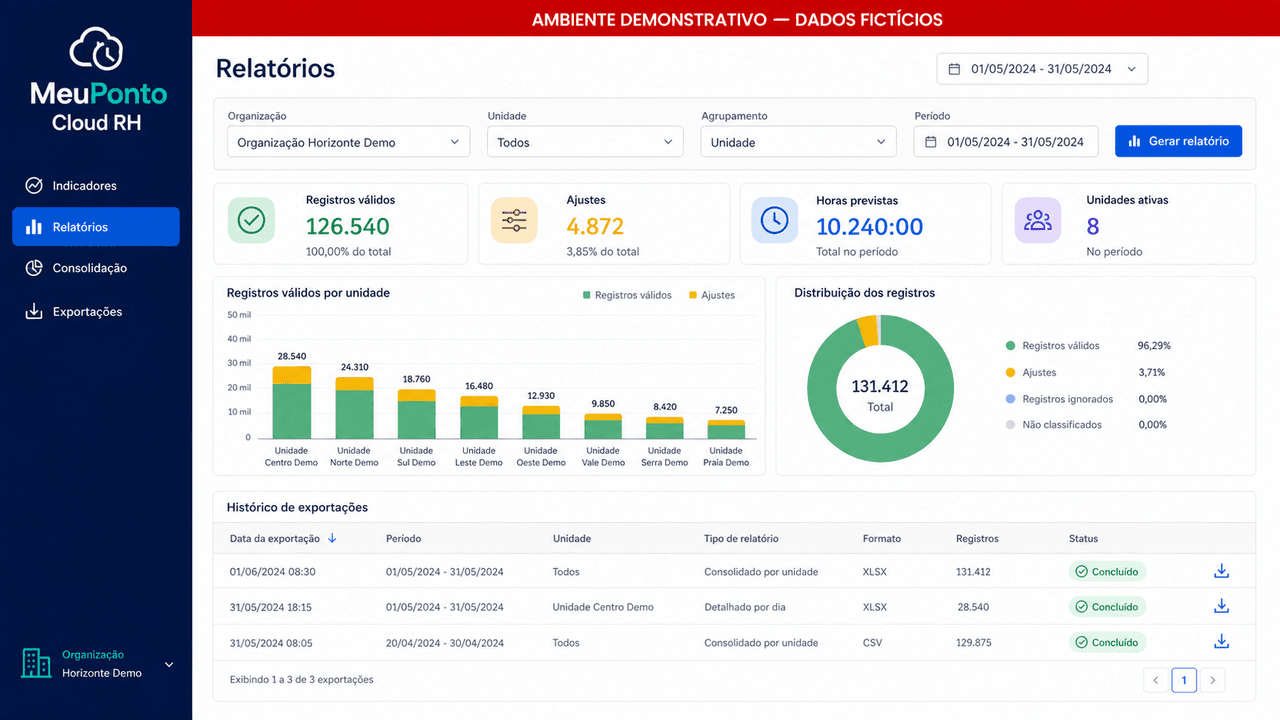Click the Unidade Centro Demo bar

291,402
